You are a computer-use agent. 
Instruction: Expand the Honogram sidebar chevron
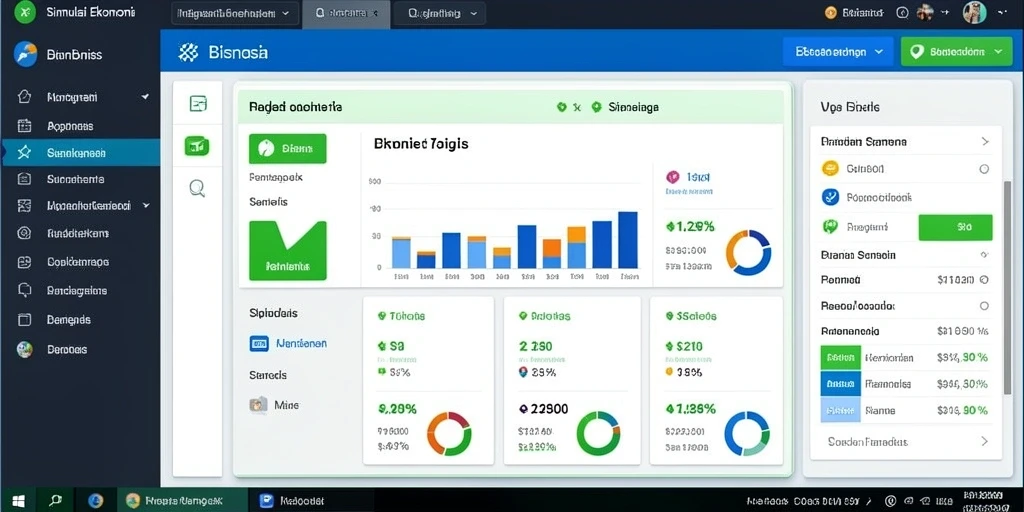coord(145,97)
